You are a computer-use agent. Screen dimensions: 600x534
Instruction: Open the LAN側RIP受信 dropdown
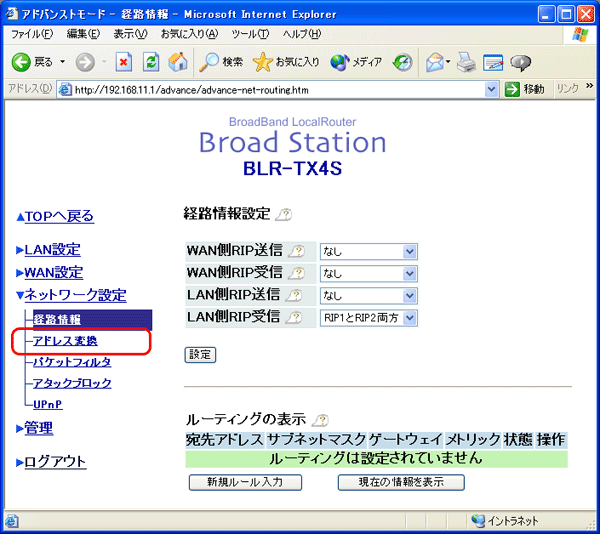[x=368, y=318]
